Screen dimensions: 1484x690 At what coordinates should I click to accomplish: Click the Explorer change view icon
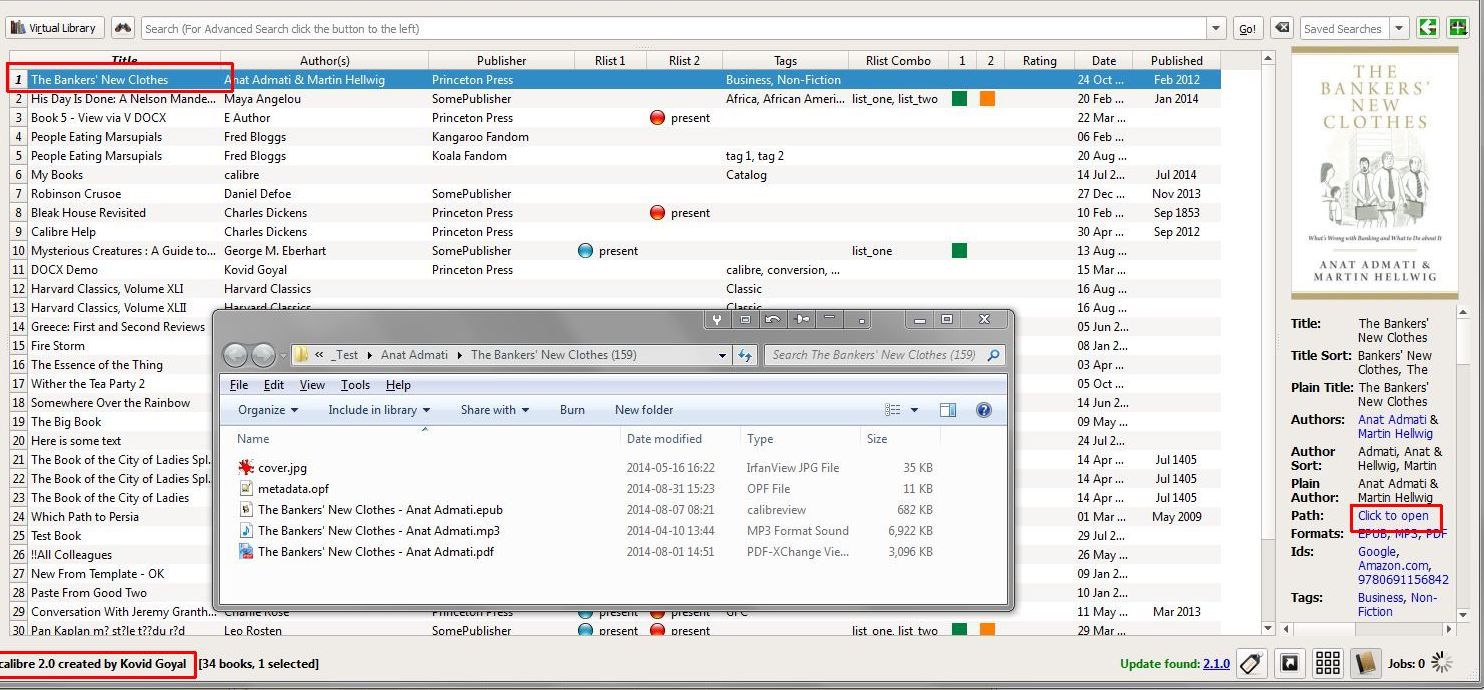click(x=893, y=410)
